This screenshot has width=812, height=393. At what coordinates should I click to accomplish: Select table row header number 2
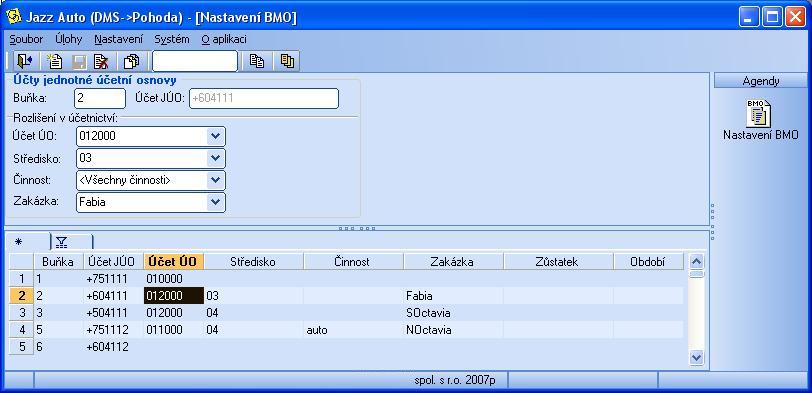(21, 296)
